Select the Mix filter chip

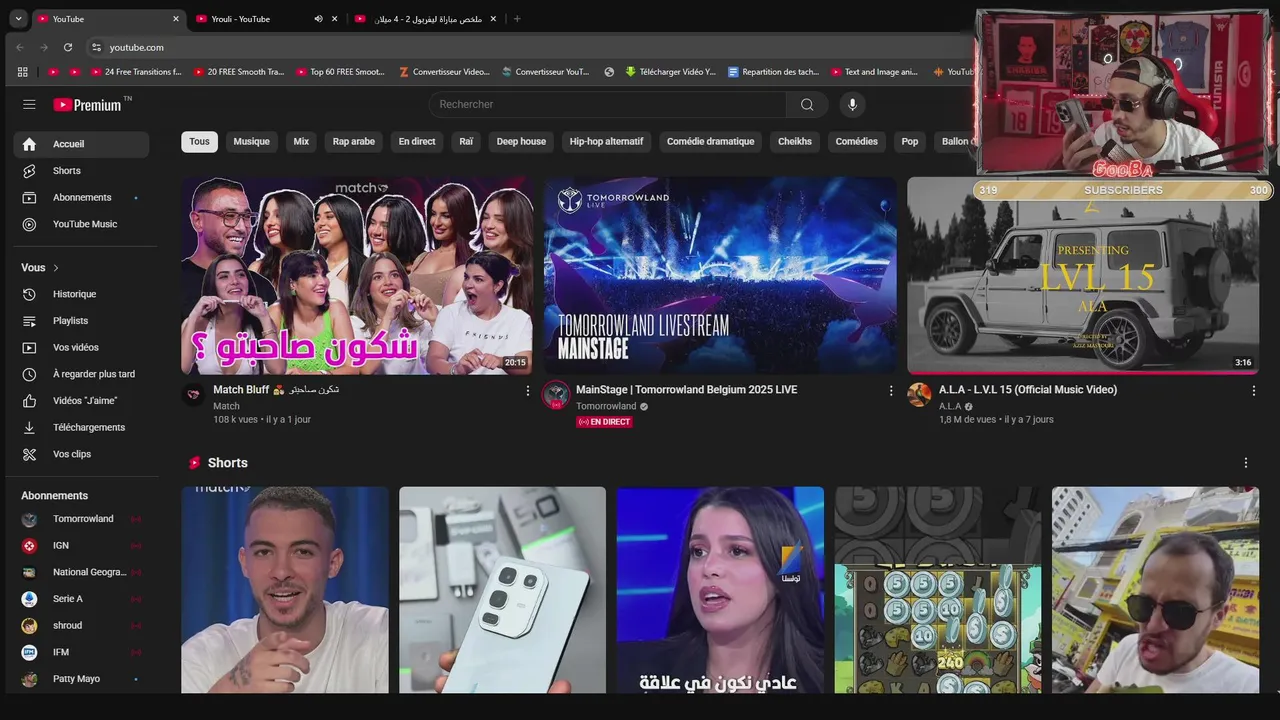[301, 142]
